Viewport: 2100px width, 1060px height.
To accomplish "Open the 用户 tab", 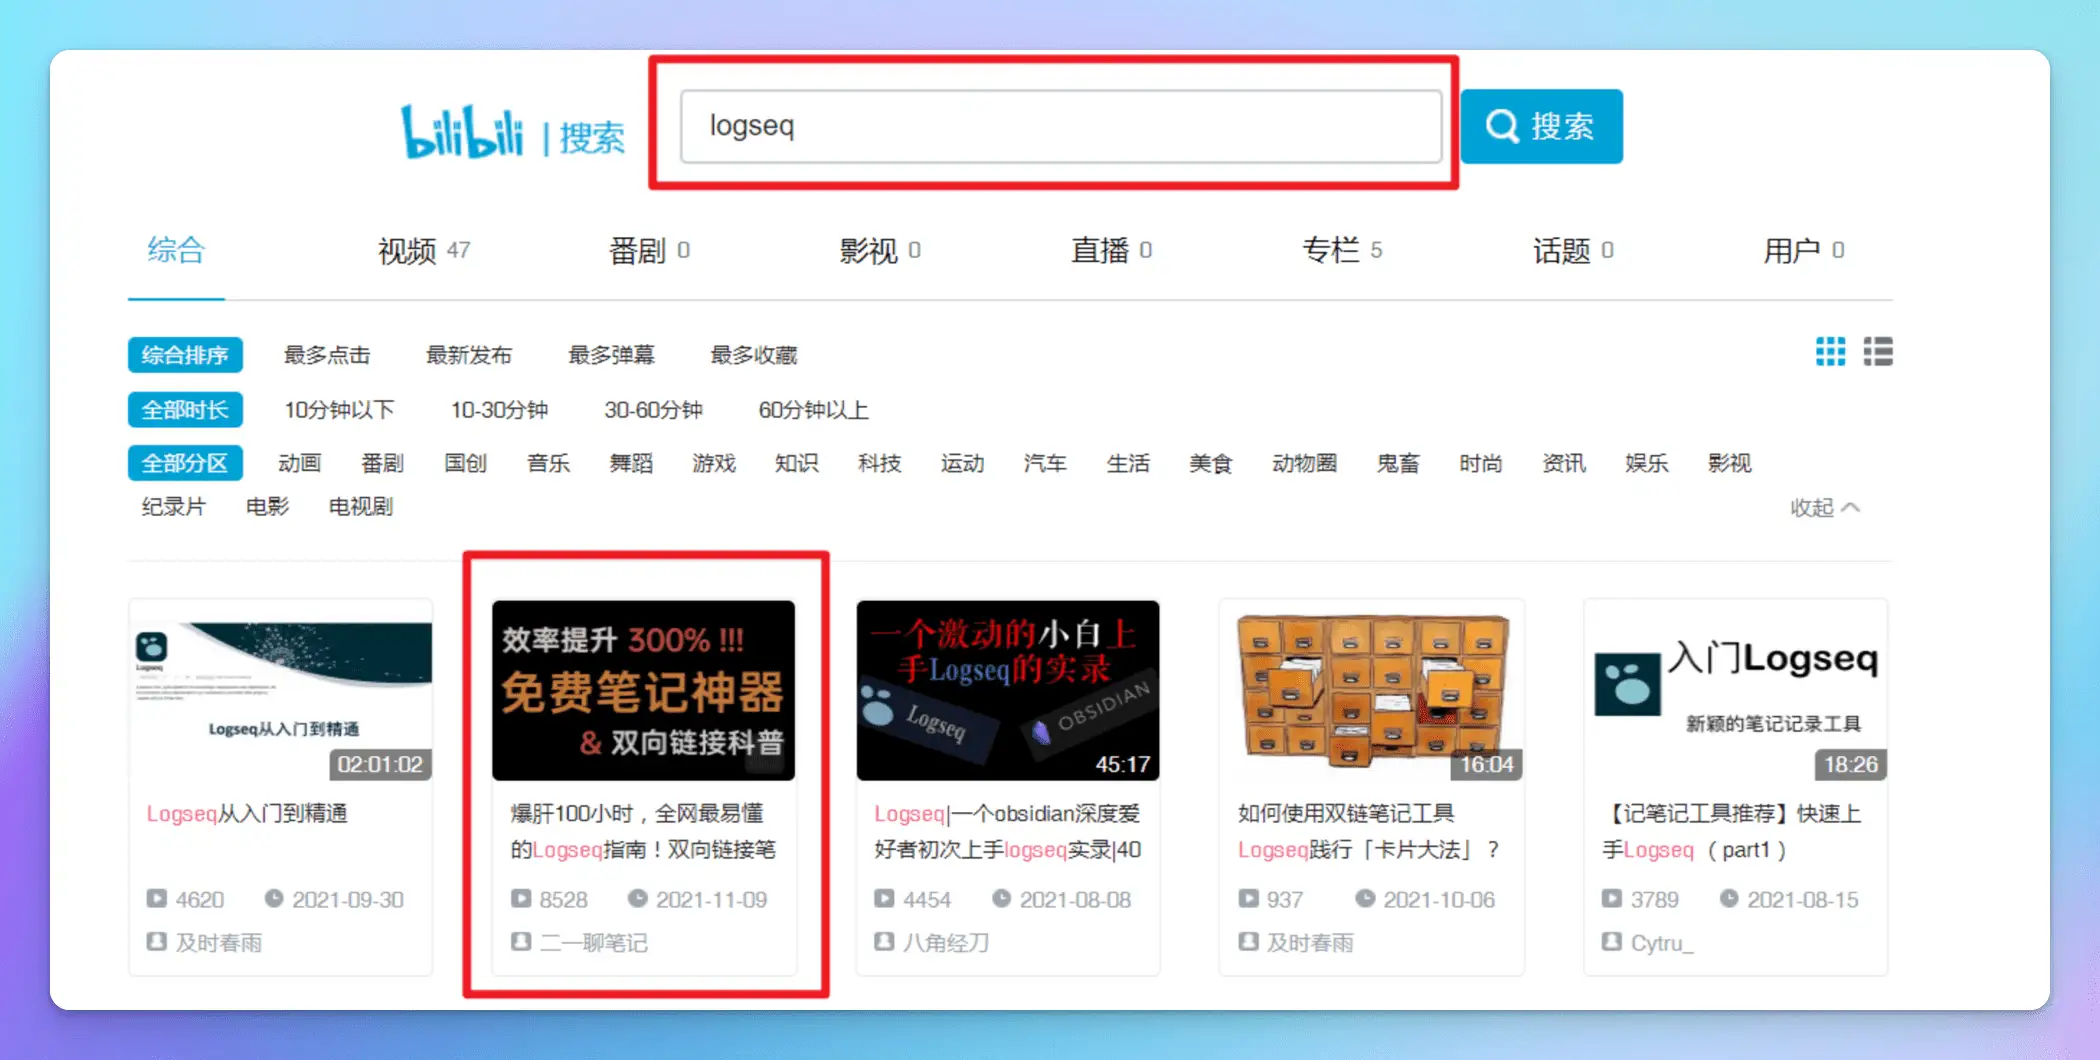I will 1803,250.
